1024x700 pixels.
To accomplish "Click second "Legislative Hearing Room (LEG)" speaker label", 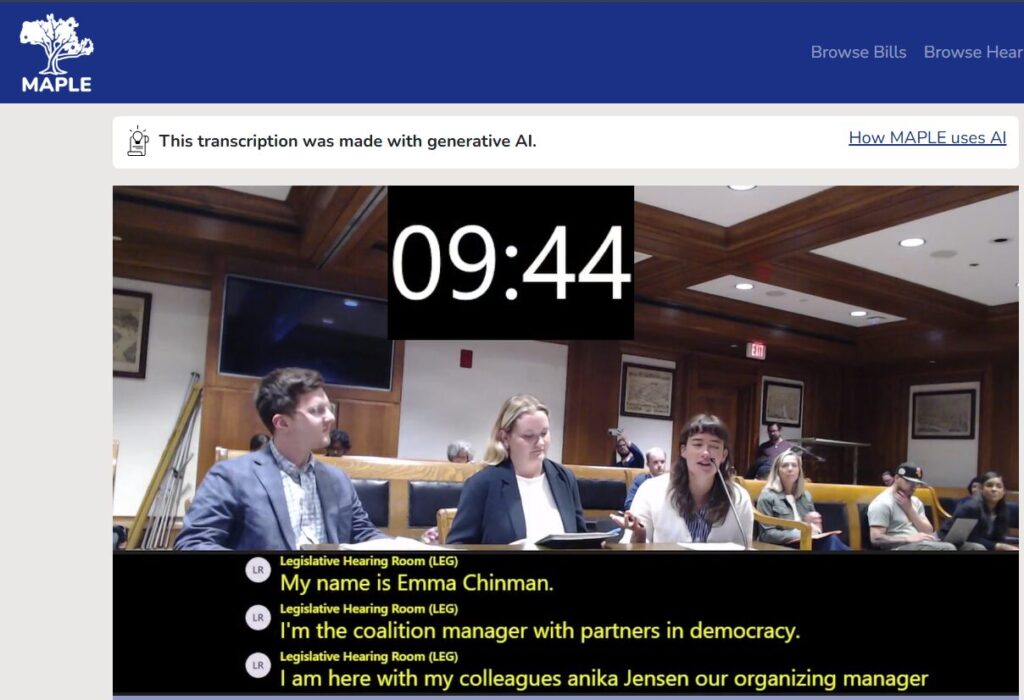I will (x=368, y=609).
